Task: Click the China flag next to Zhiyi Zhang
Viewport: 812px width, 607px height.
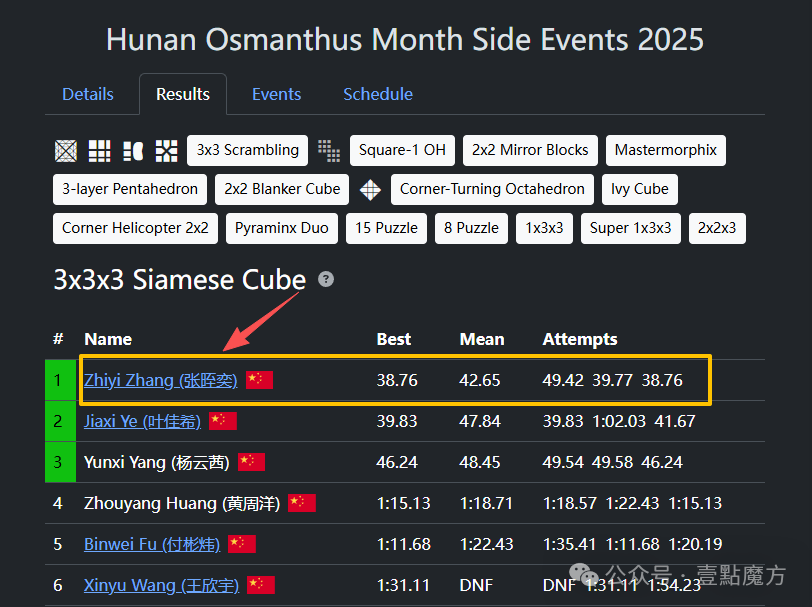Action: pyautogui.click(x=259, y=380)
